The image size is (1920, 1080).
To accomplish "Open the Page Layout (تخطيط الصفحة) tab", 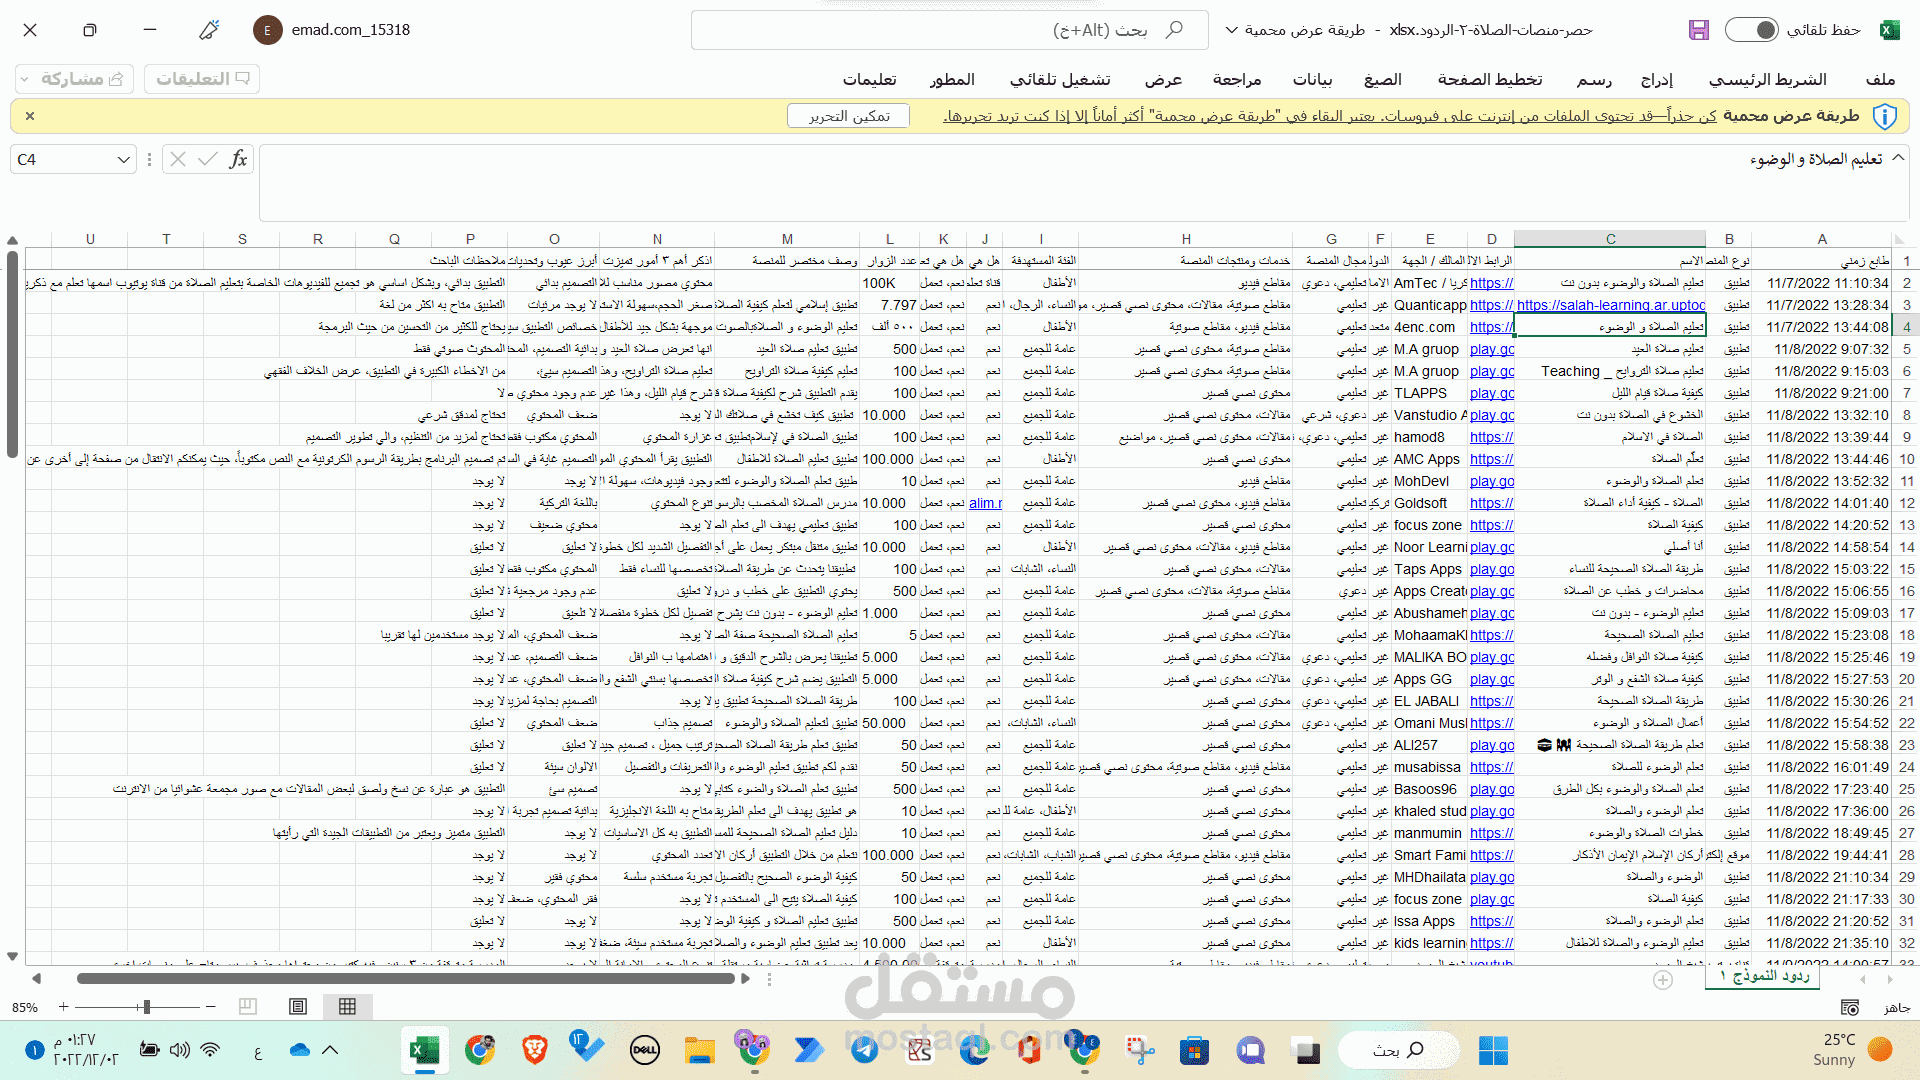I will point(1489,80).
